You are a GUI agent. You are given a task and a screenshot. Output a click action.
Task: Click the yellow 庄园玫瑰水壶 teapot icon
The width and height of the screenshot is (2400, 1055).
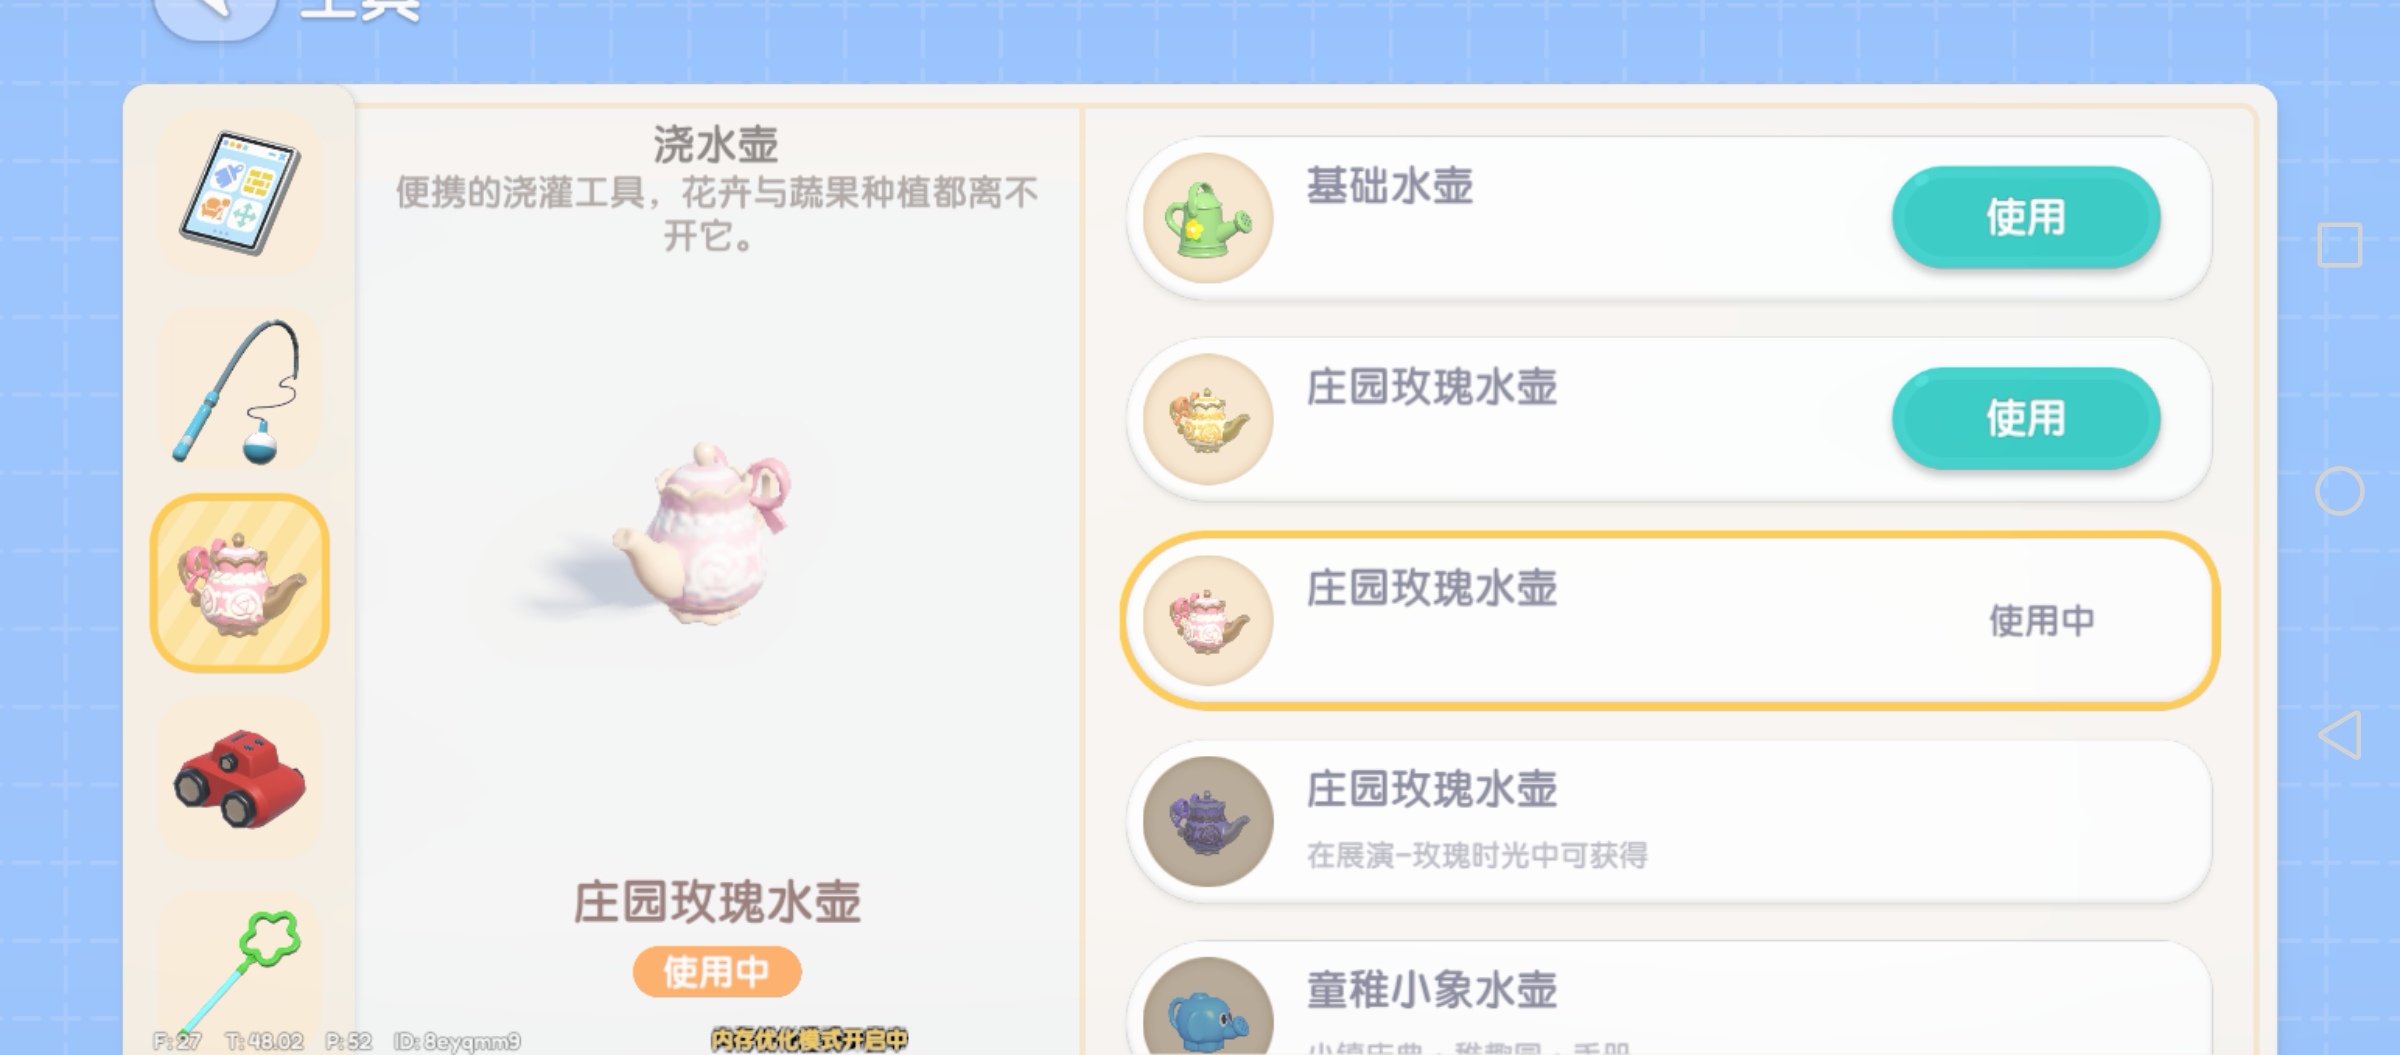(x=1208, y=419)
